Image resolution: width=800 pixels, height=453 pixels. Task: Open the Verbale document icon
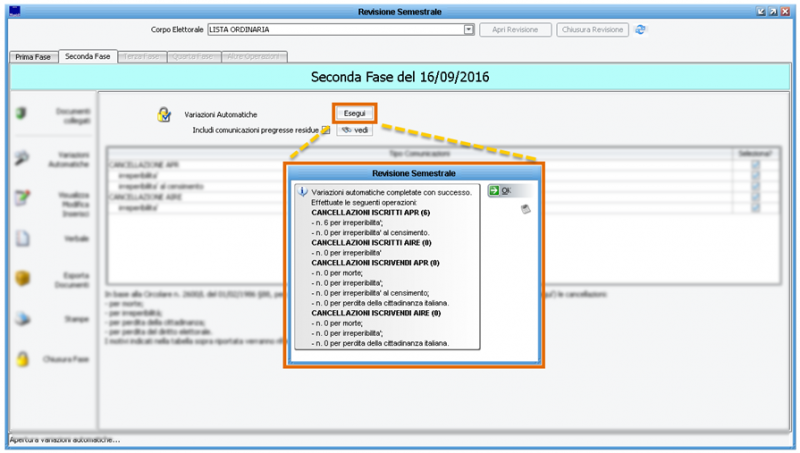[22, 238]
